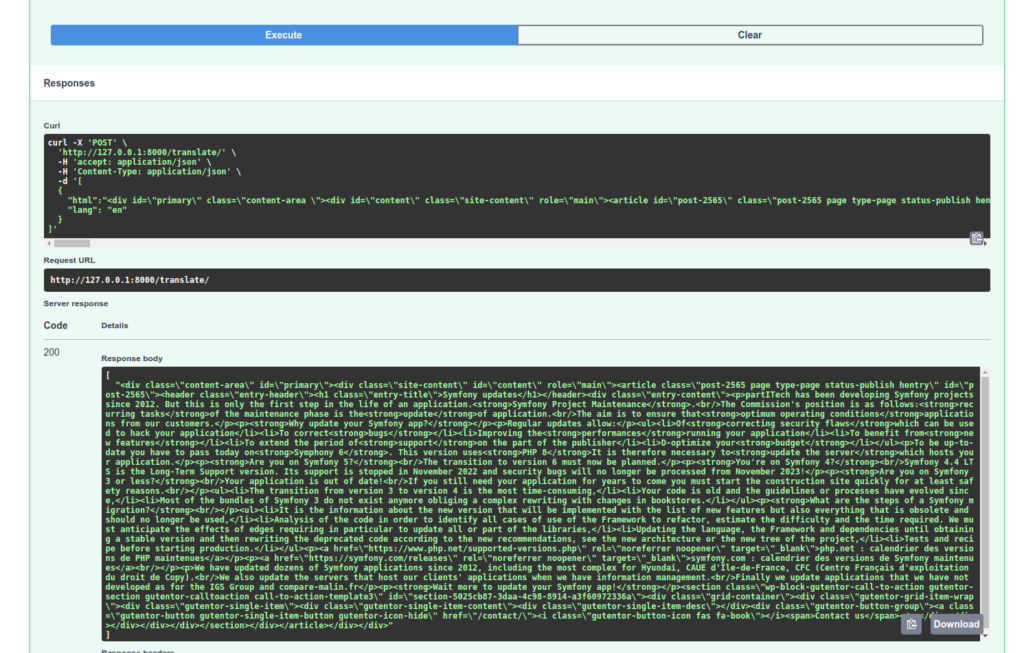This screenshot has height=653, width=1024.
Task: Click the Curl label
Action: (52, 125)
